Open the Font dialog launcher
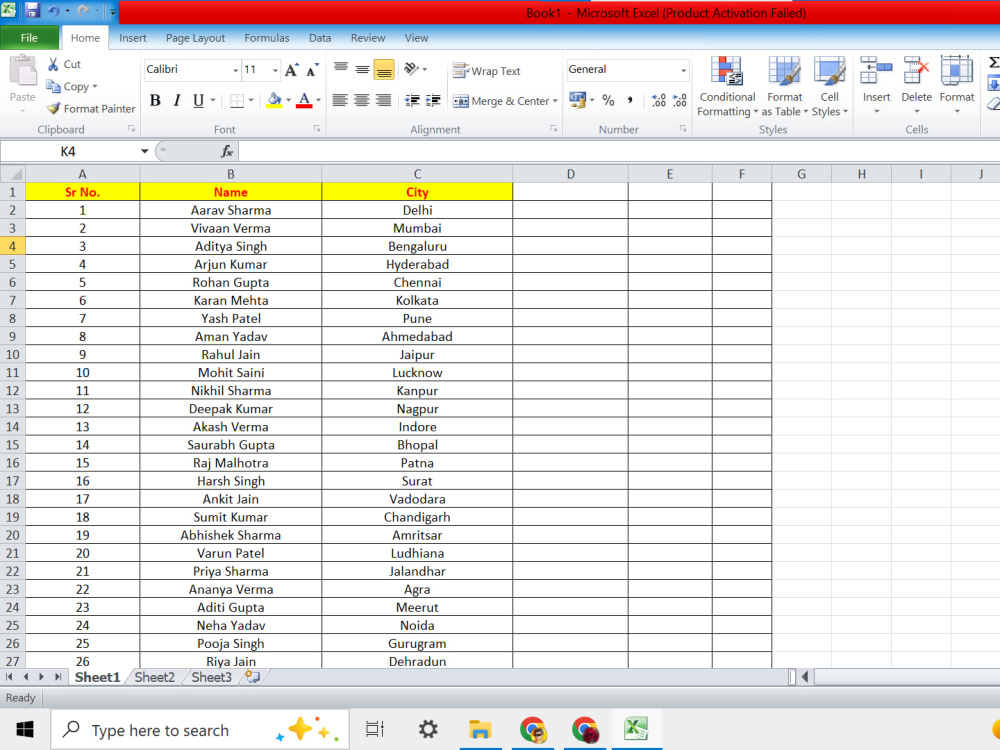The height and width of the screenshot is (750, 1000). click(x=317, y=129)
